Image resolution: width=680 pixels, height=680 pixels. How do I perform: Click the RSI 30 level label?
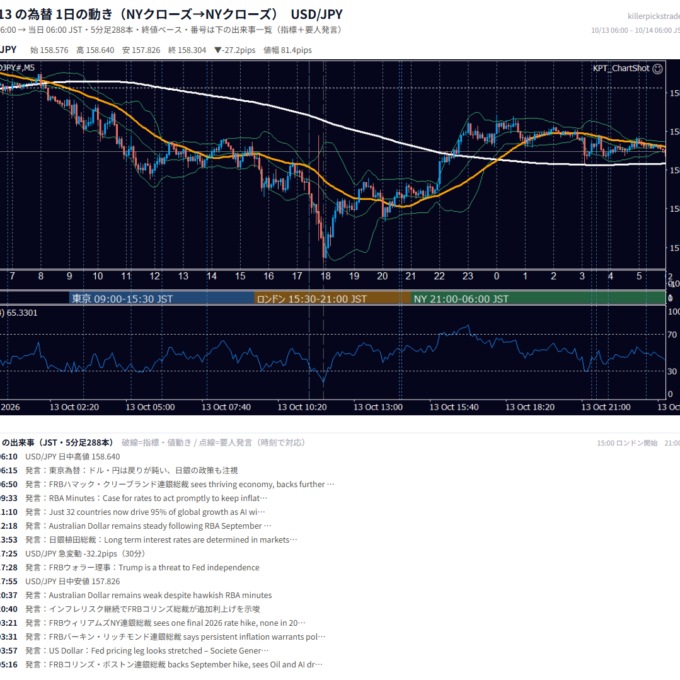click(x=672, y=371)
